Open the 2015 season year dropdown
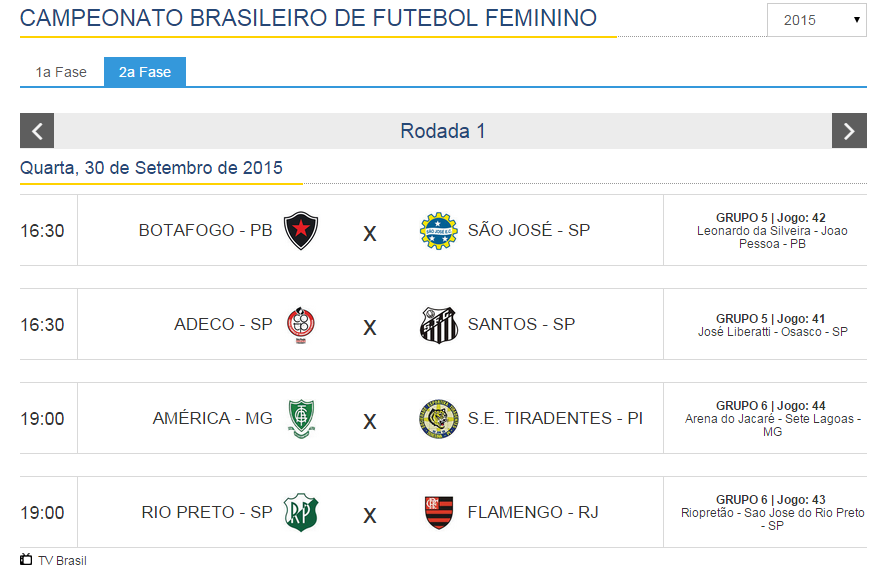 pos(817,20)
